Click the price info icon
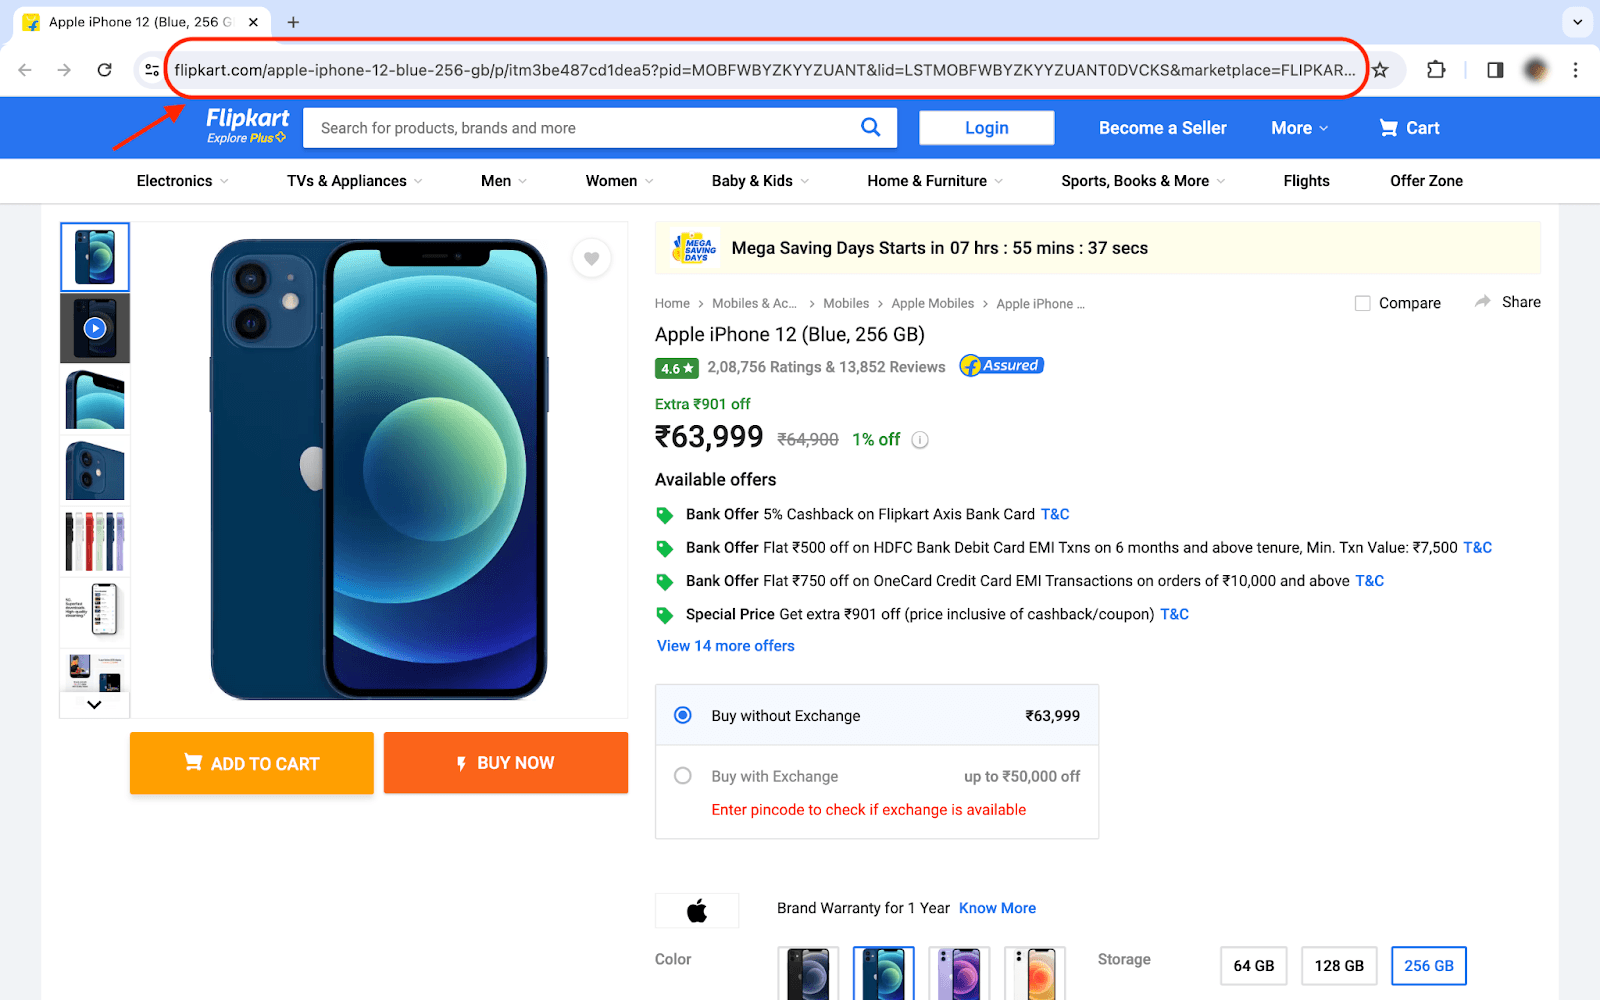 920,440
